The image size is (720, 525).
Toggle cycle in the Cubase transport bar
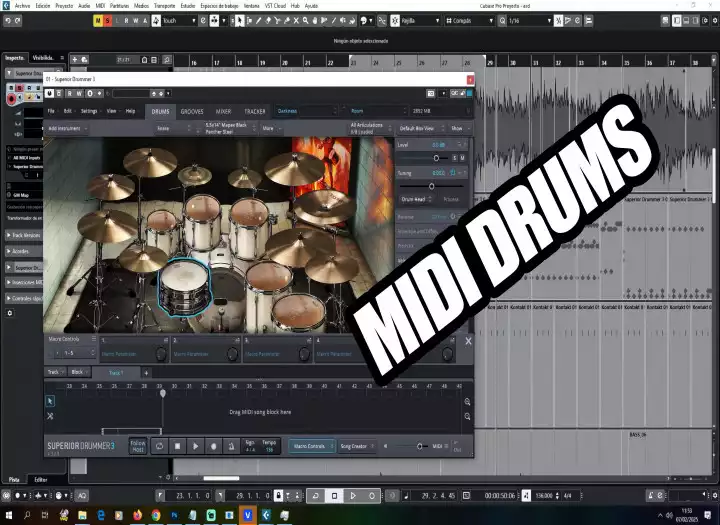[315, 496]
